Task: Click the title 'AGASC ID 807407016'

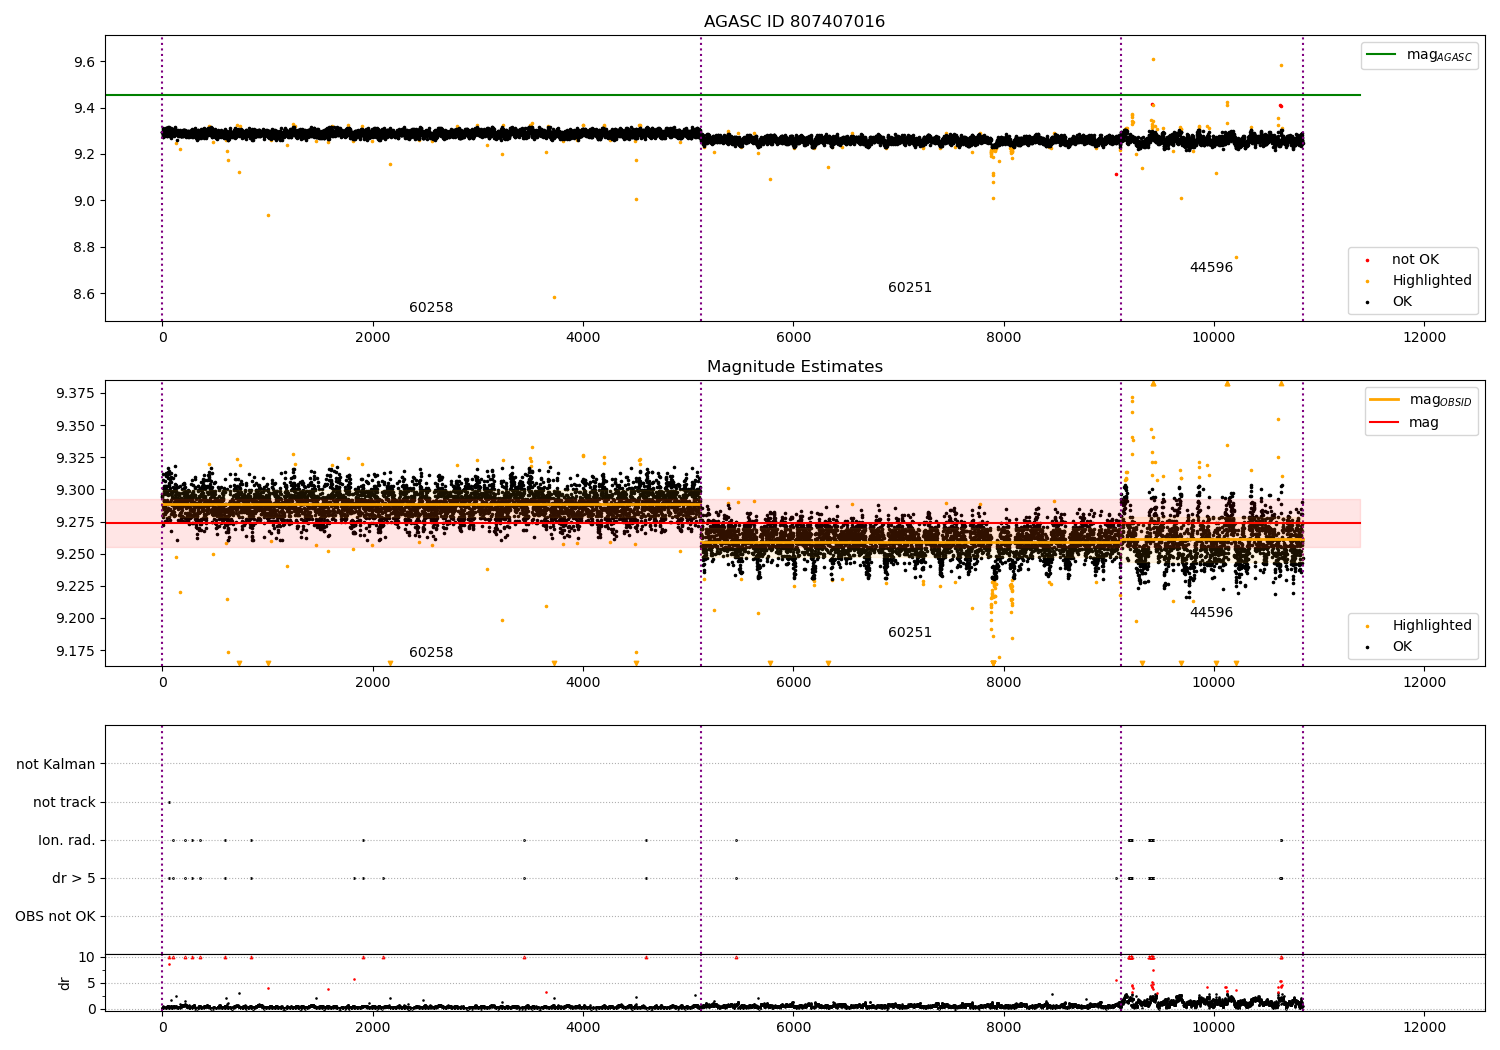Action: click(794, 22)
